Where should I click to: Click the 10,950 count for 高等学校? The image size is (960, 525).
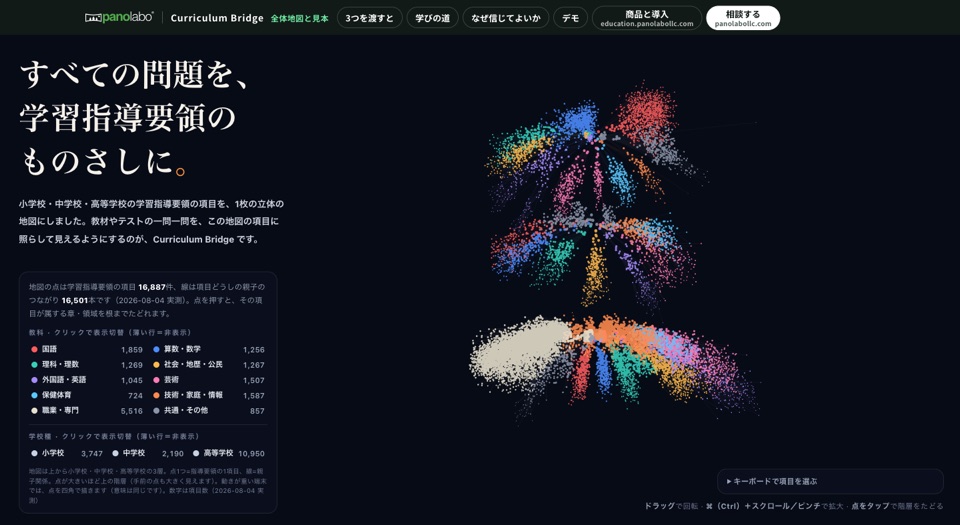tap(251, 453)
